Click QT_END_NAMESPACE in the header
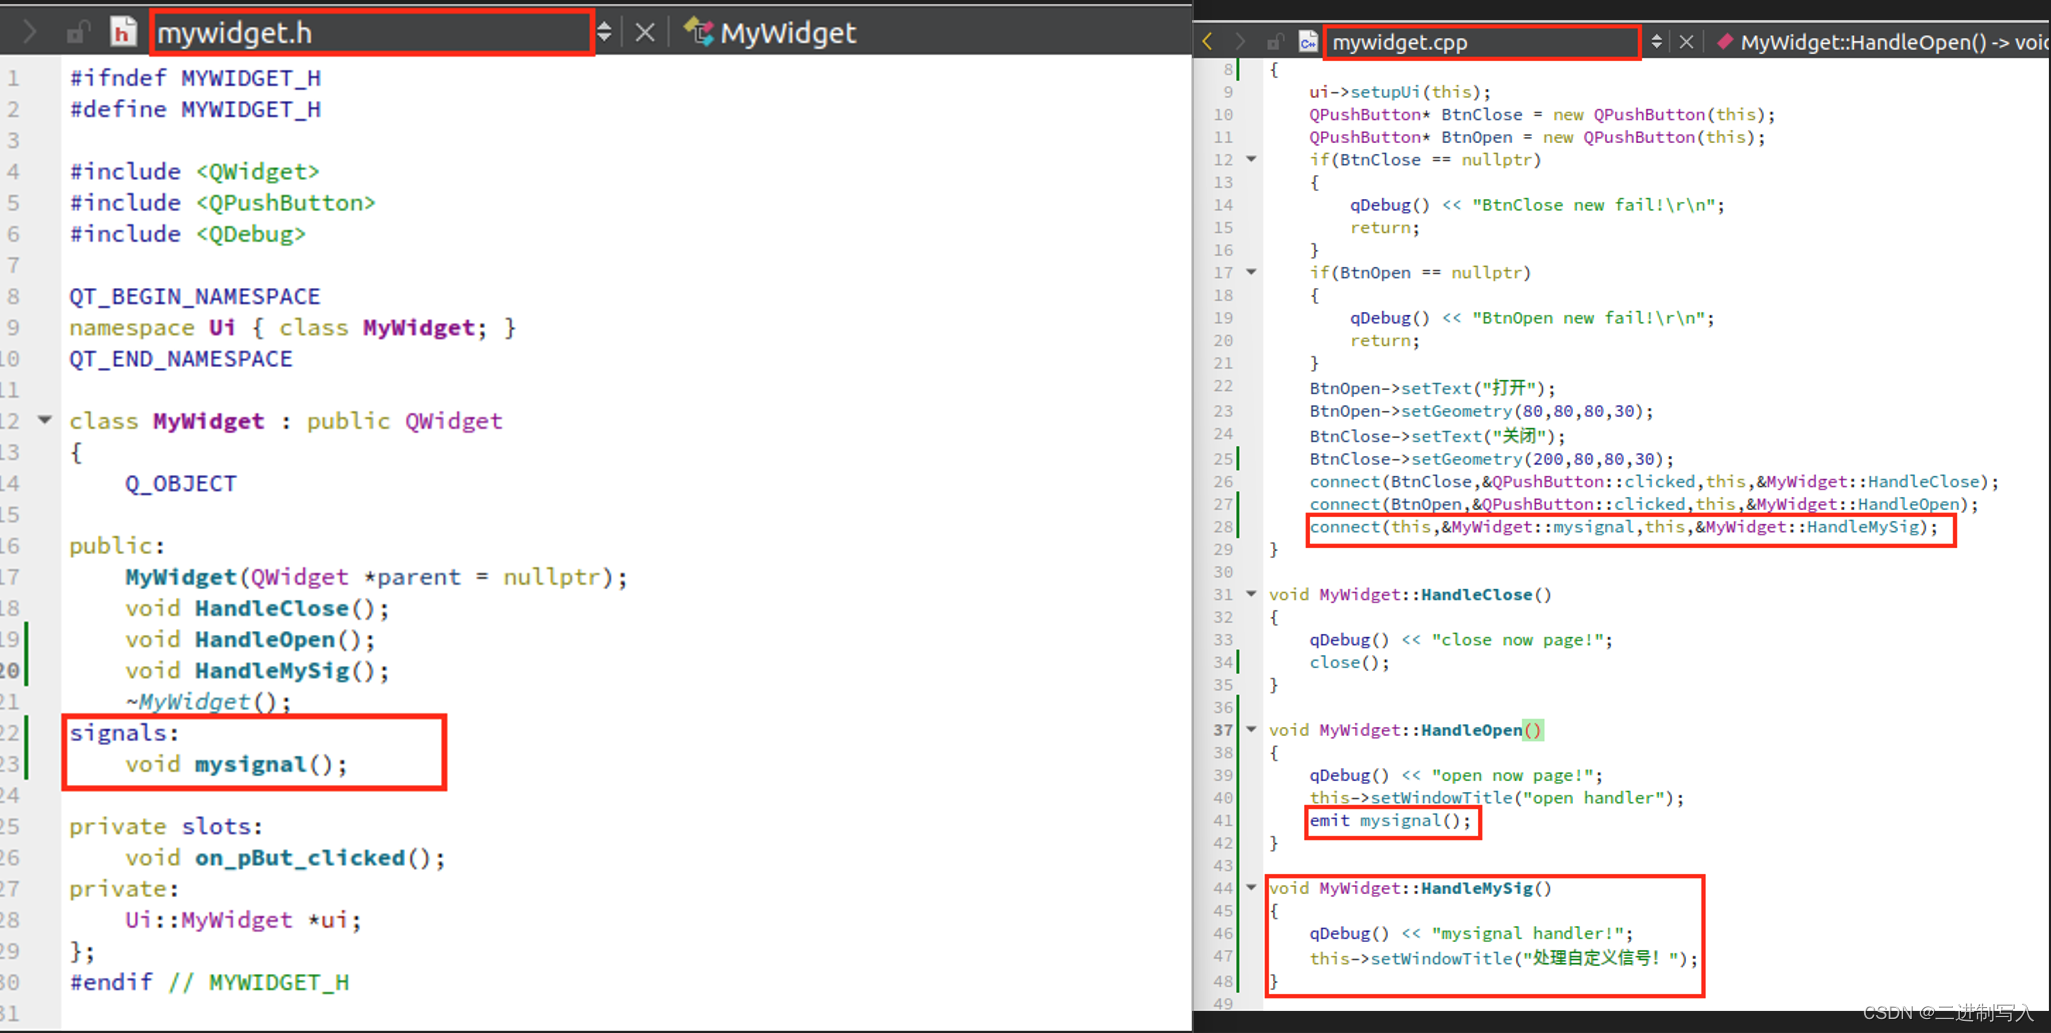This screenshot has width=2051, height=1033. pos(181,359)
